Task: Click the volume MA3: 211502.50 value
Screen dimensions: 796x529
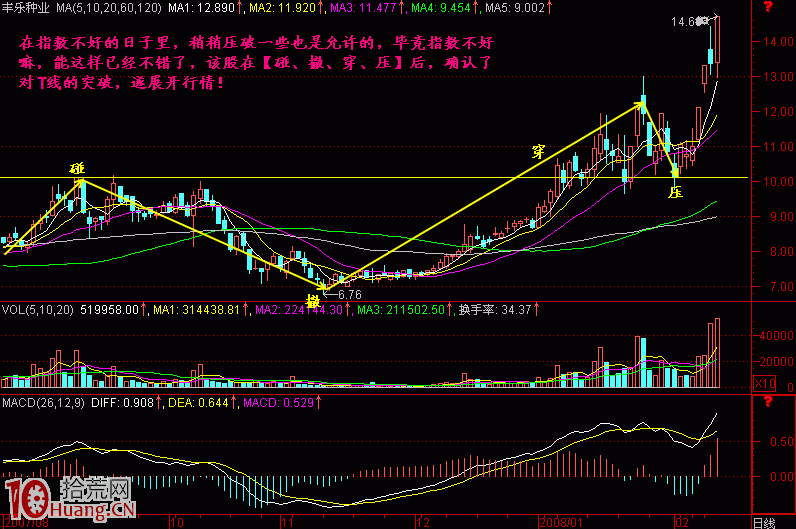Action: [x=401, y=309]
